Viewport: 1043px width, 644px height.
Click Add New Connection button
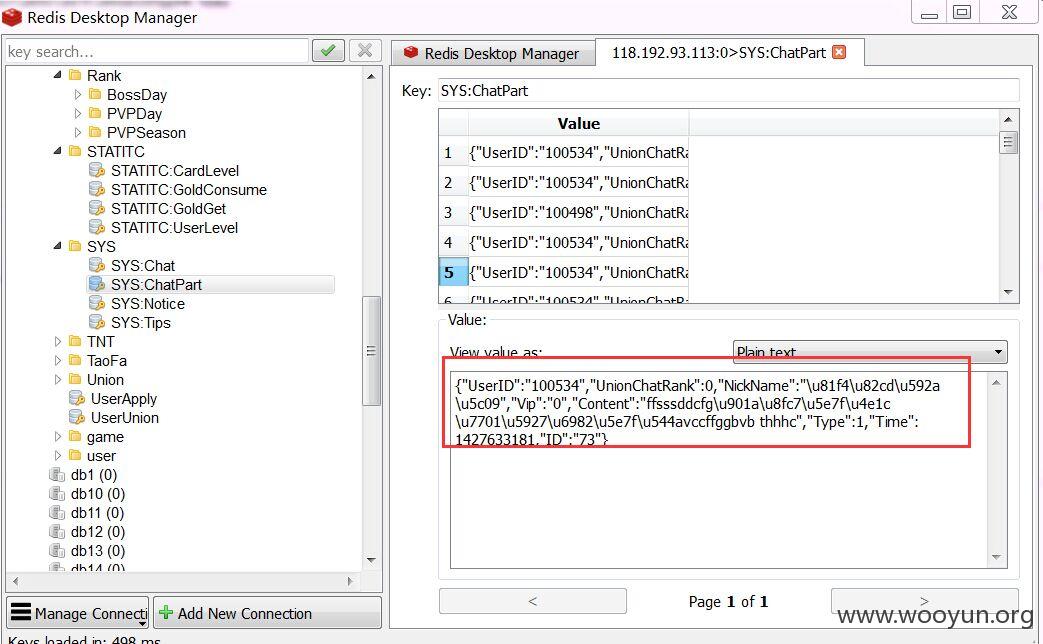(267, 613)
